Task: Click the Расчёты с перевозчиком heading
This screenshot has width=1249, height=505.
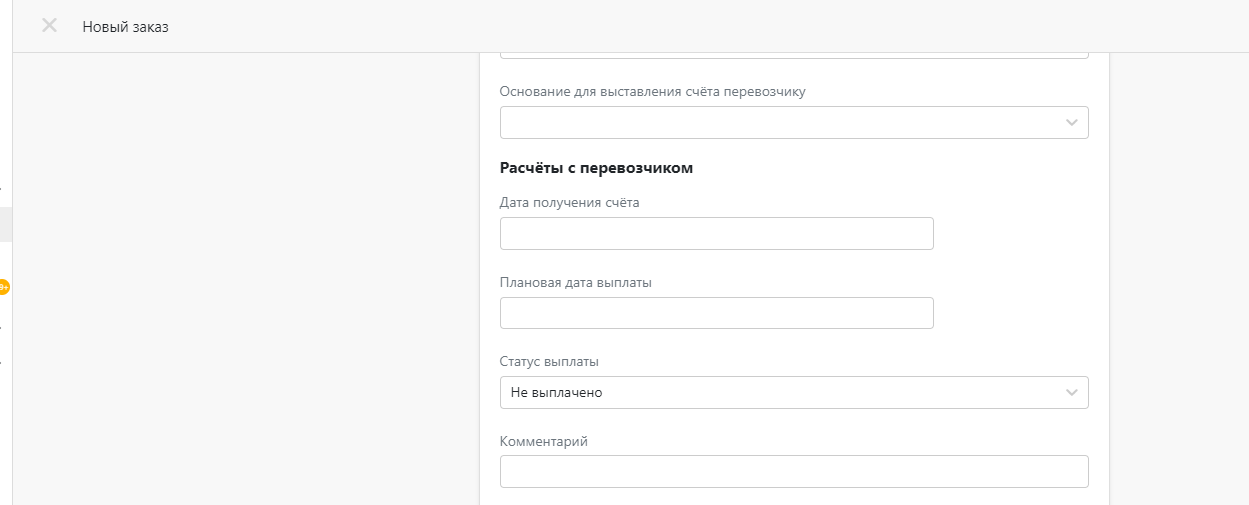Action: tap(596, 168)
